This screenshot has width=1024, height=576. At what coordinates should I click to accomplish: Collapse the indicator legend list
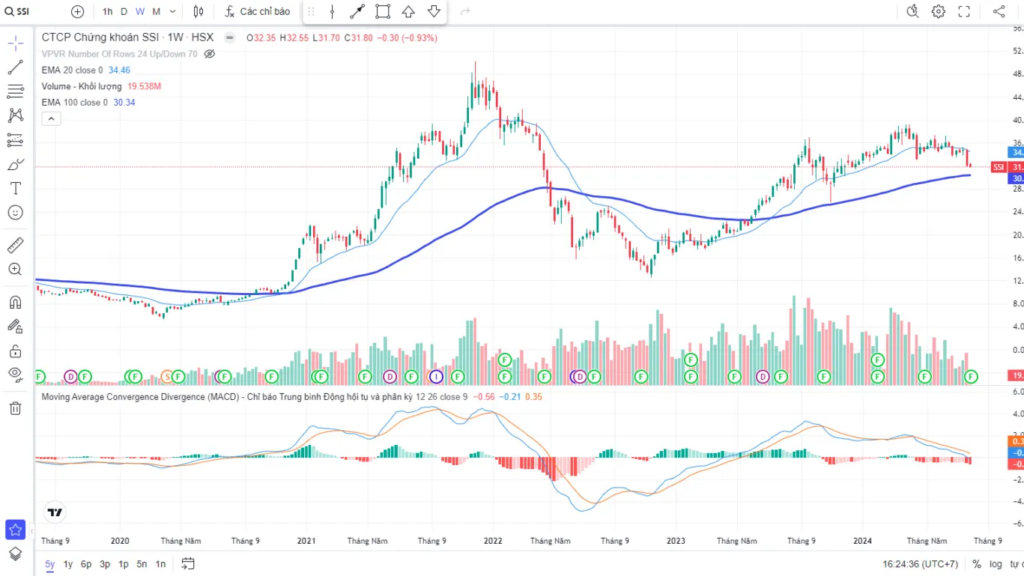point(50,118)
